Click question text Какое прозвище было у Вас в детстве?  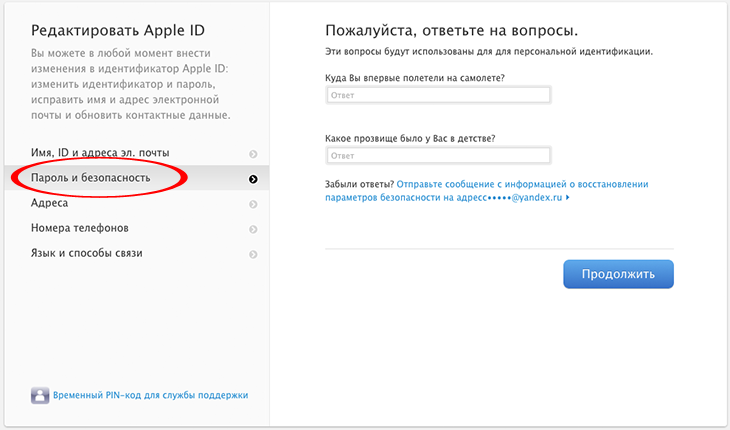[x=410, y=139]
